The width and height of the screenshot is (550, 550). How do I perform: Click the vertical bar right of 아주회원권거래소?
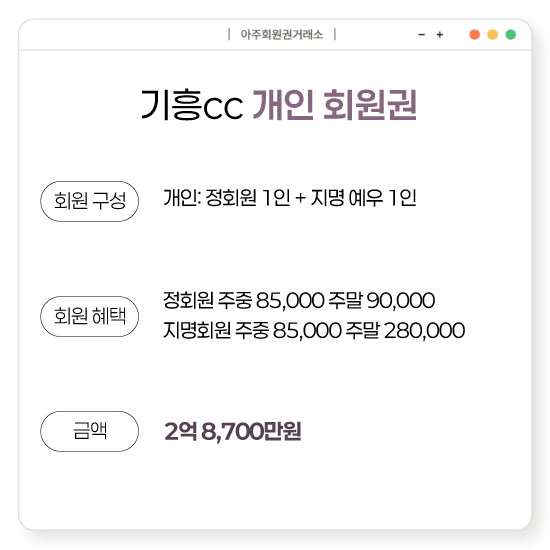pyautogui.click(x=335, y=34)
